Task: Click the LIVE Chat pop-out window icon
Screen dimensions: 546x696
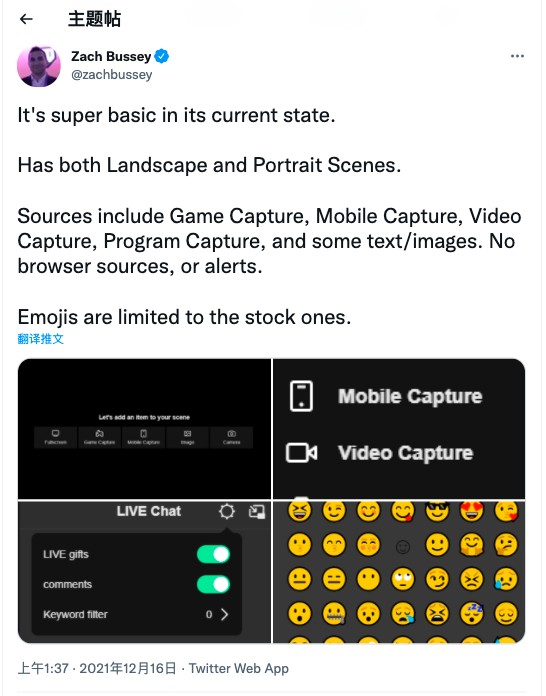Action: (257, 512)
